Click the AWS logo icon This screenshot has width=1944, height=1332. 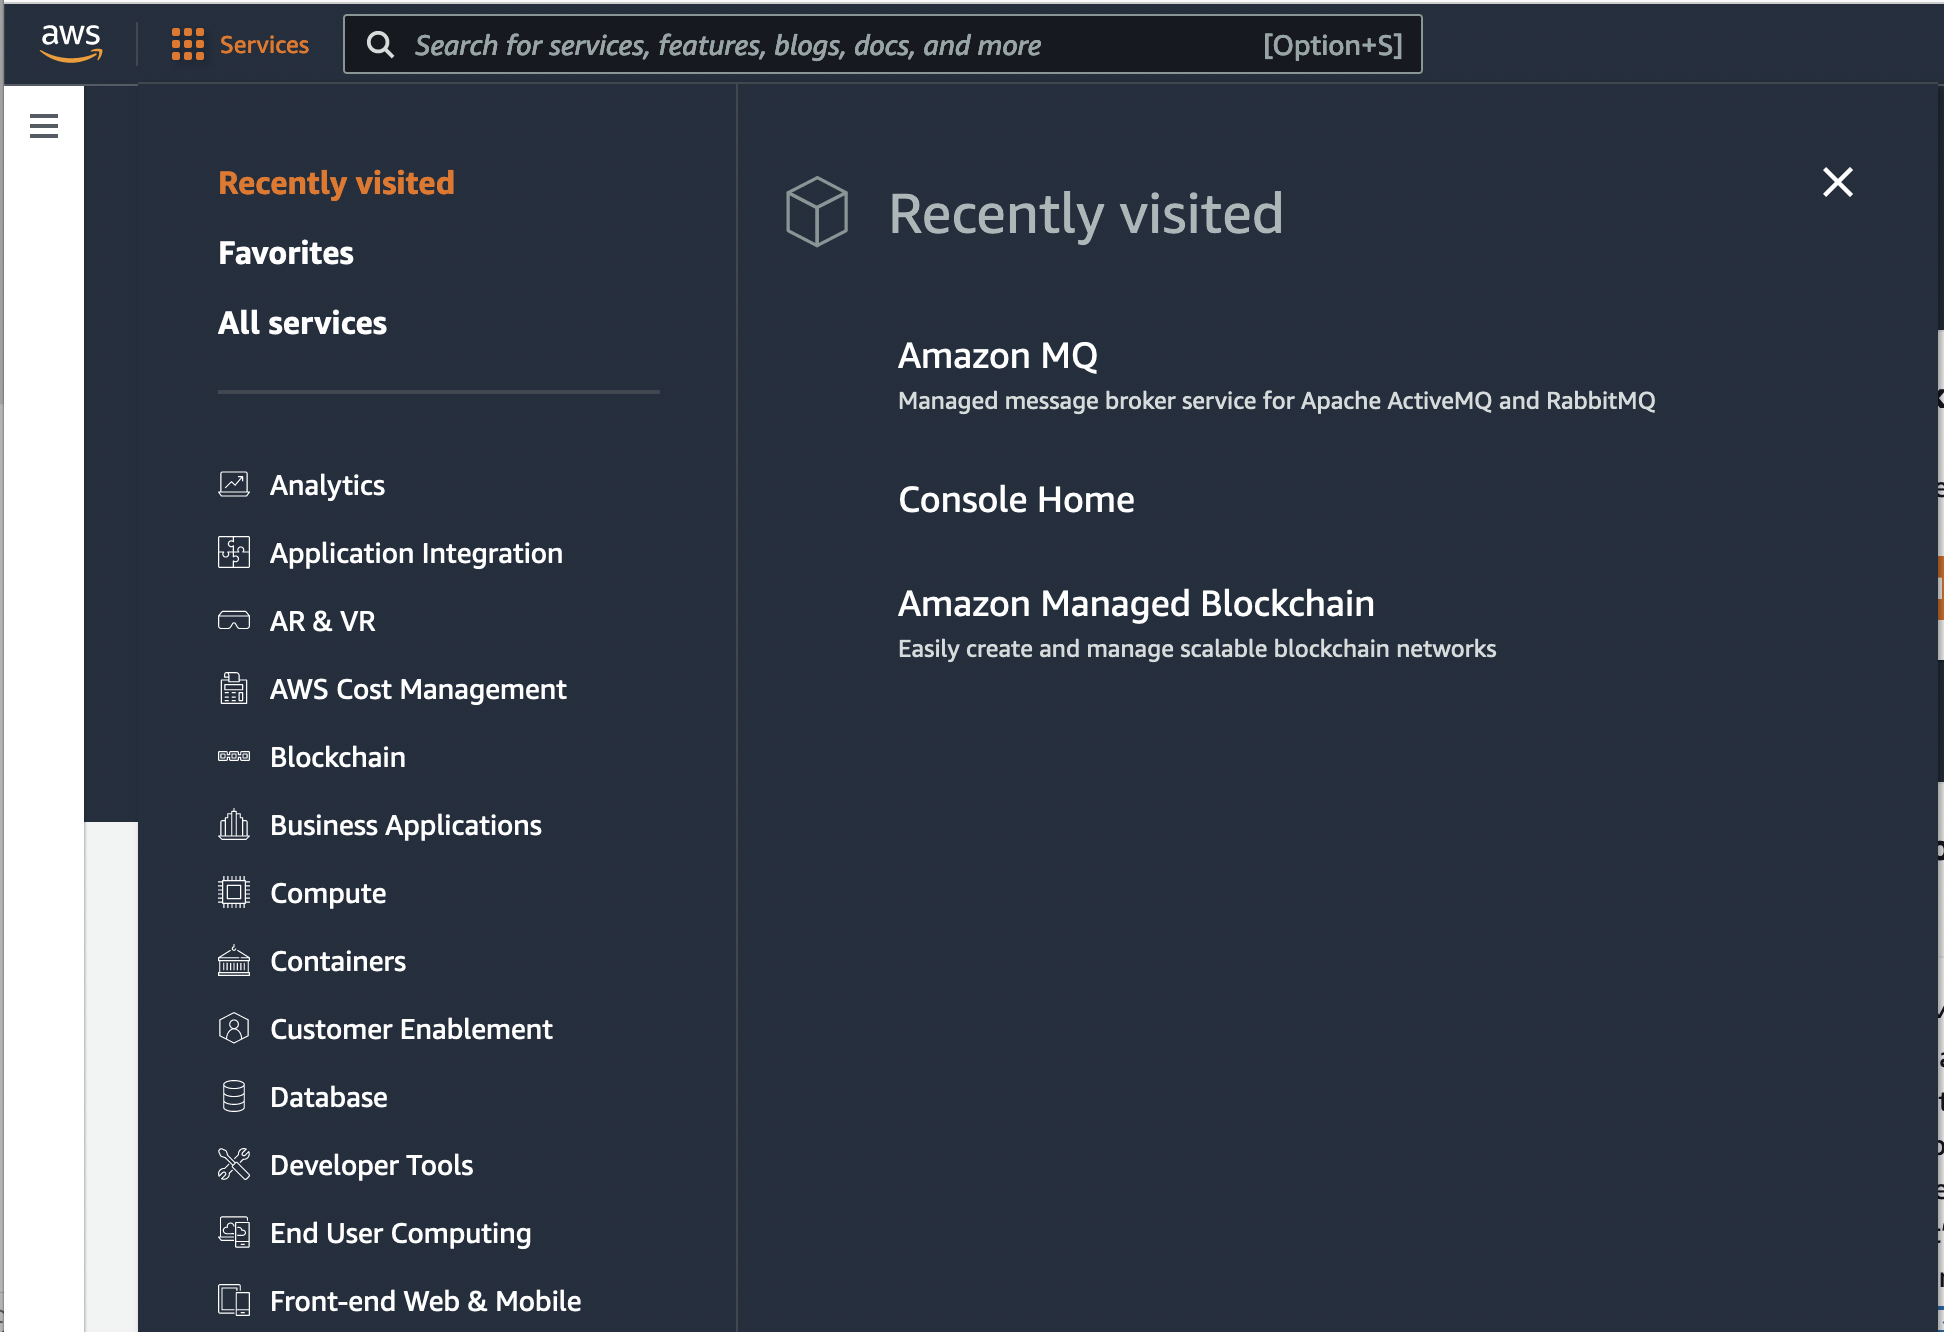70,44
